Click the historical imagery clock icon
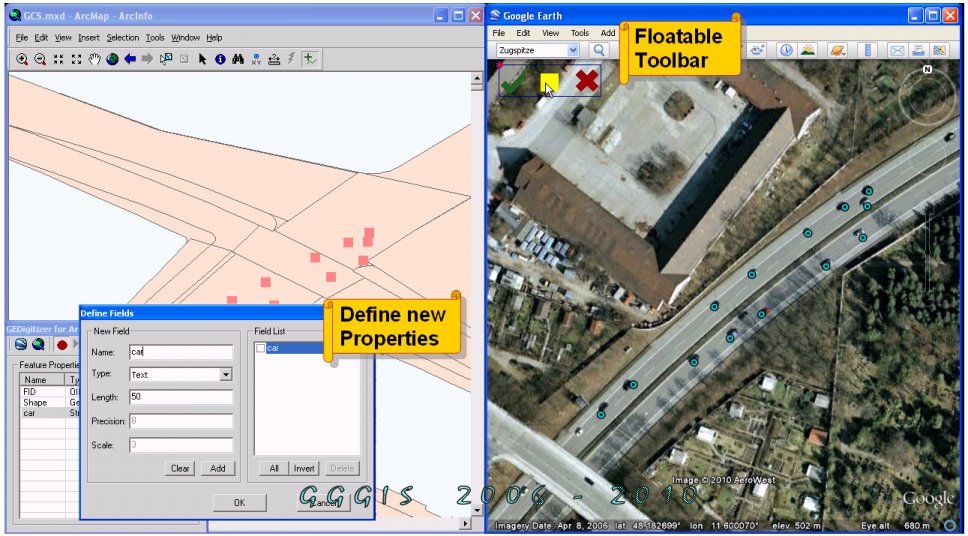 coord(786,50)
